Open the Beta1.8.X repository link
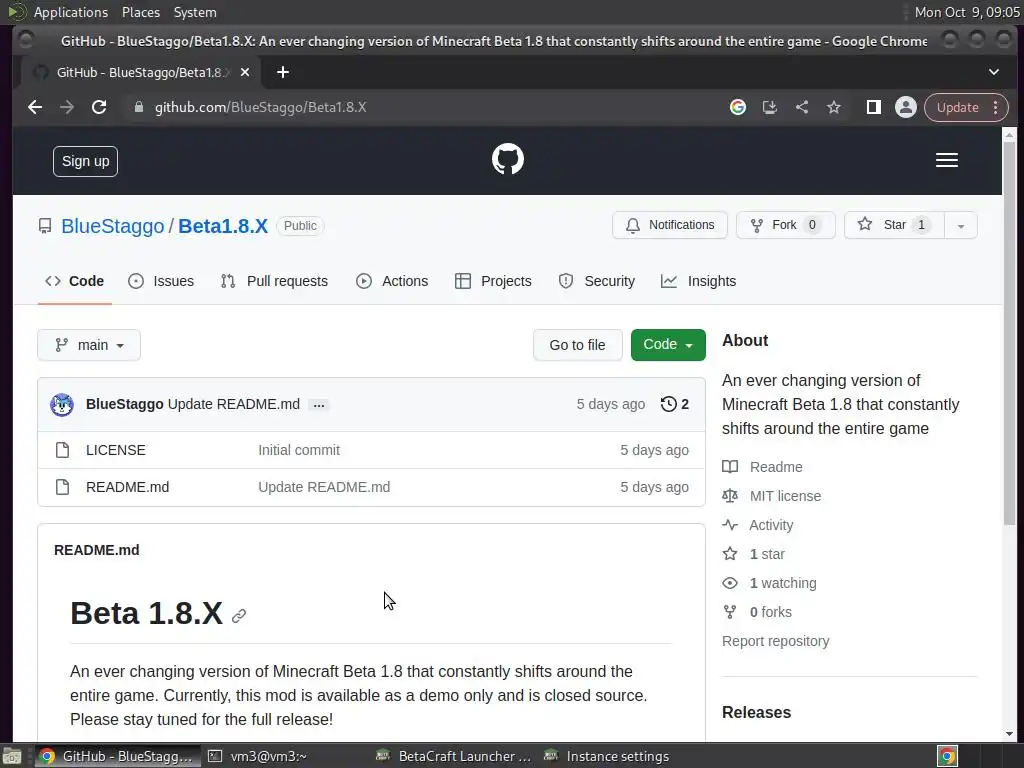Screen dimensions: 1024x768 223,226
